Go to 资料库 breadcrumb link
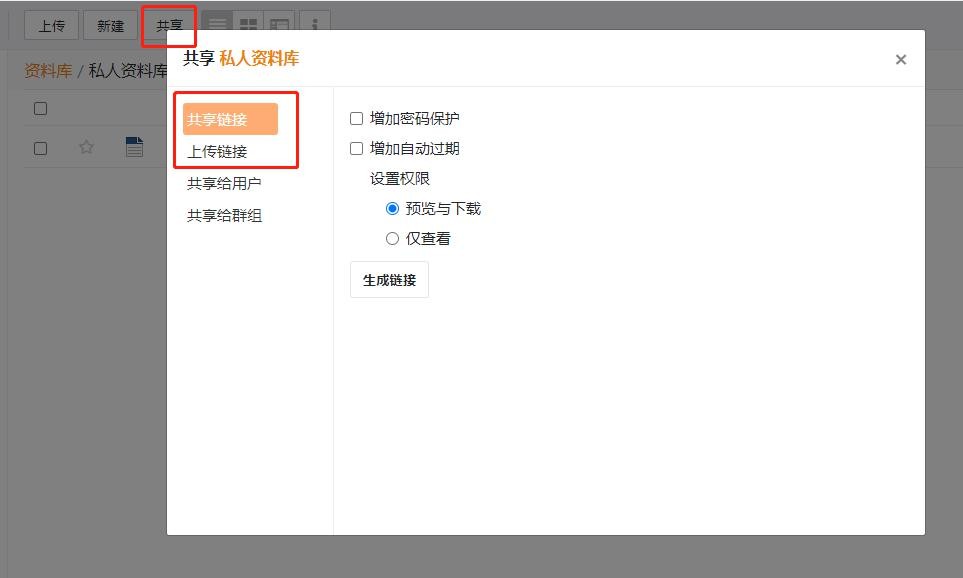963x578 pixels. coord(48,71)
